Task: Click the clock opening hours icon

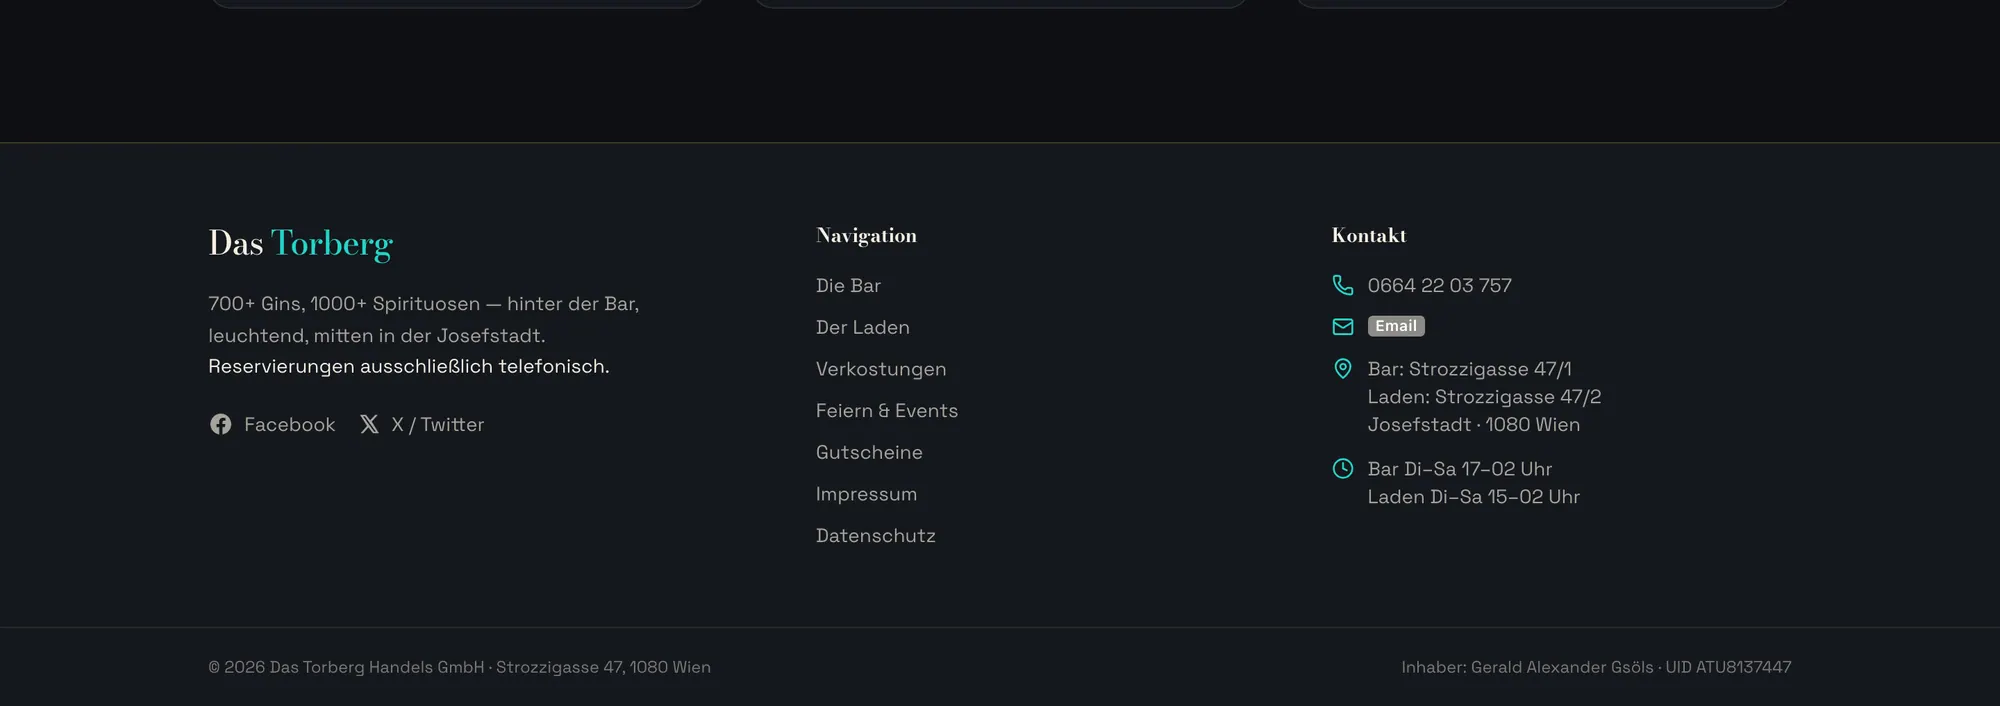Action: coord(1343,469)
